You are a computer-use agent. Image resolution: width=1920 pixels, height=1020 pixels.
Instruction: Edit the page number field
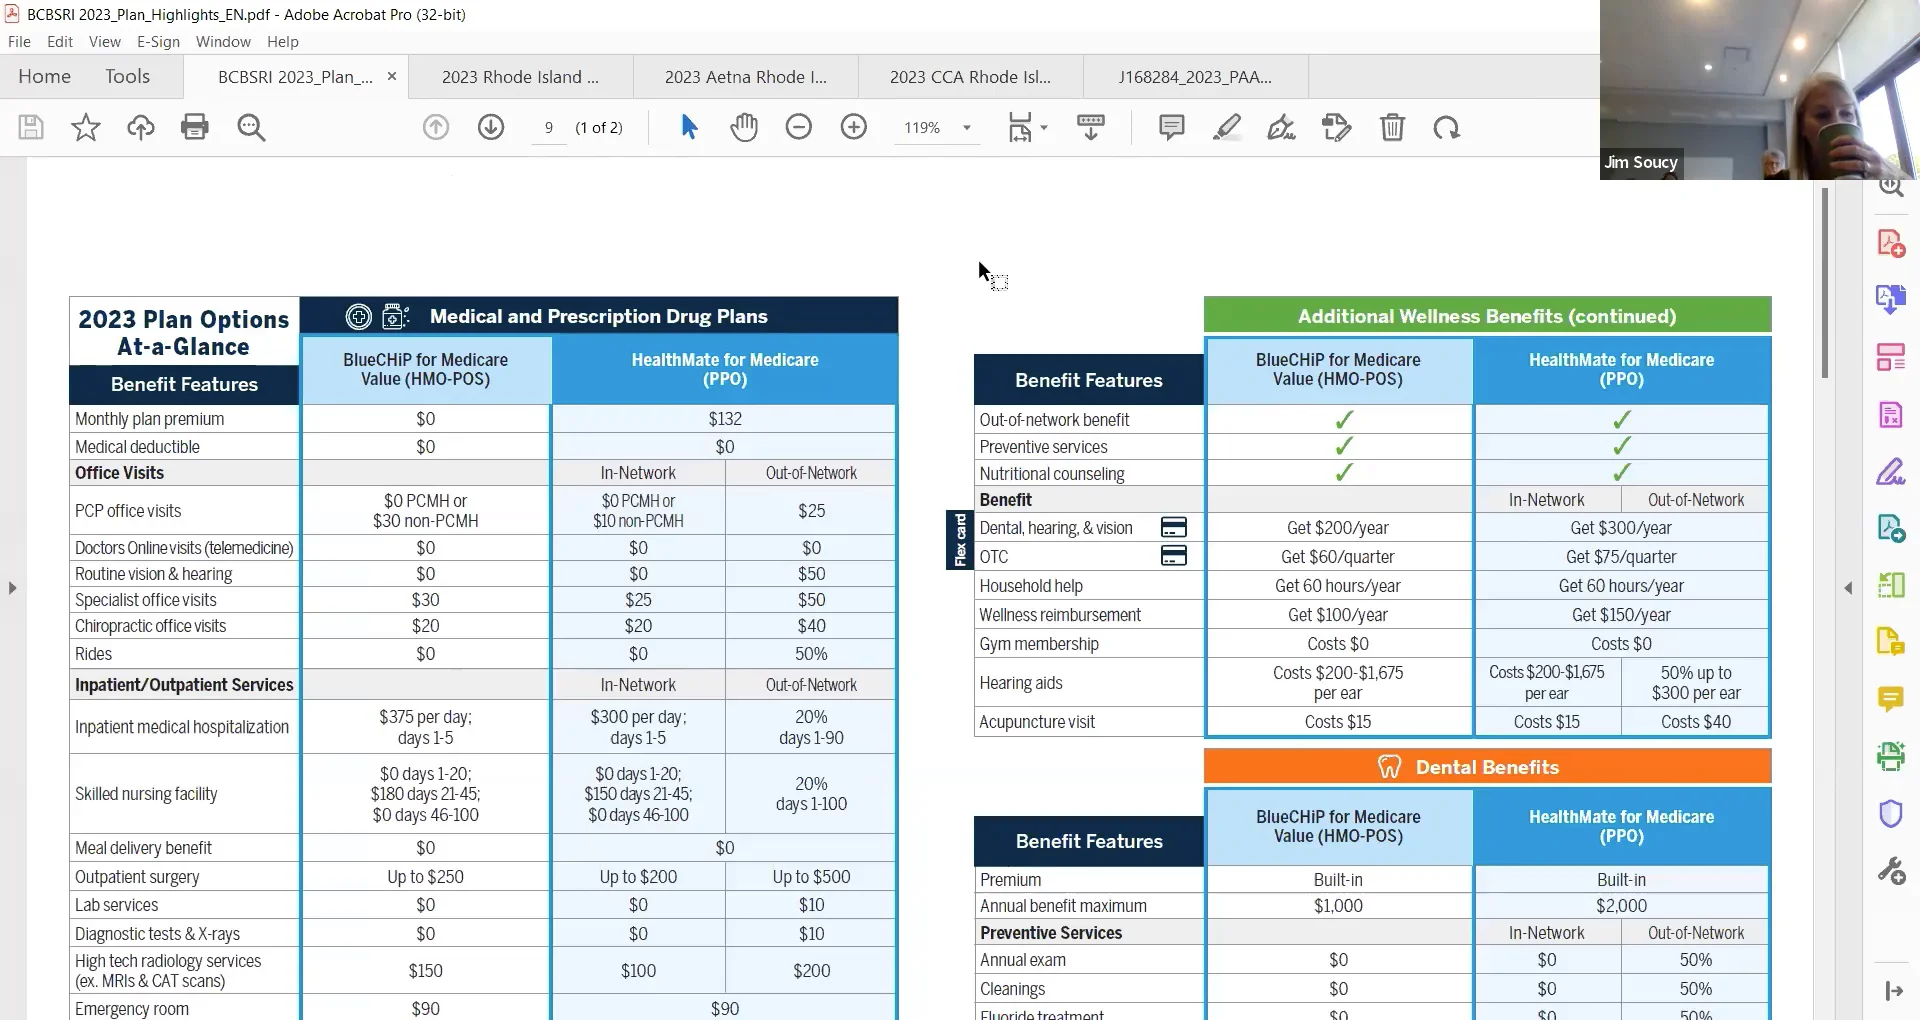pos(548,127)
